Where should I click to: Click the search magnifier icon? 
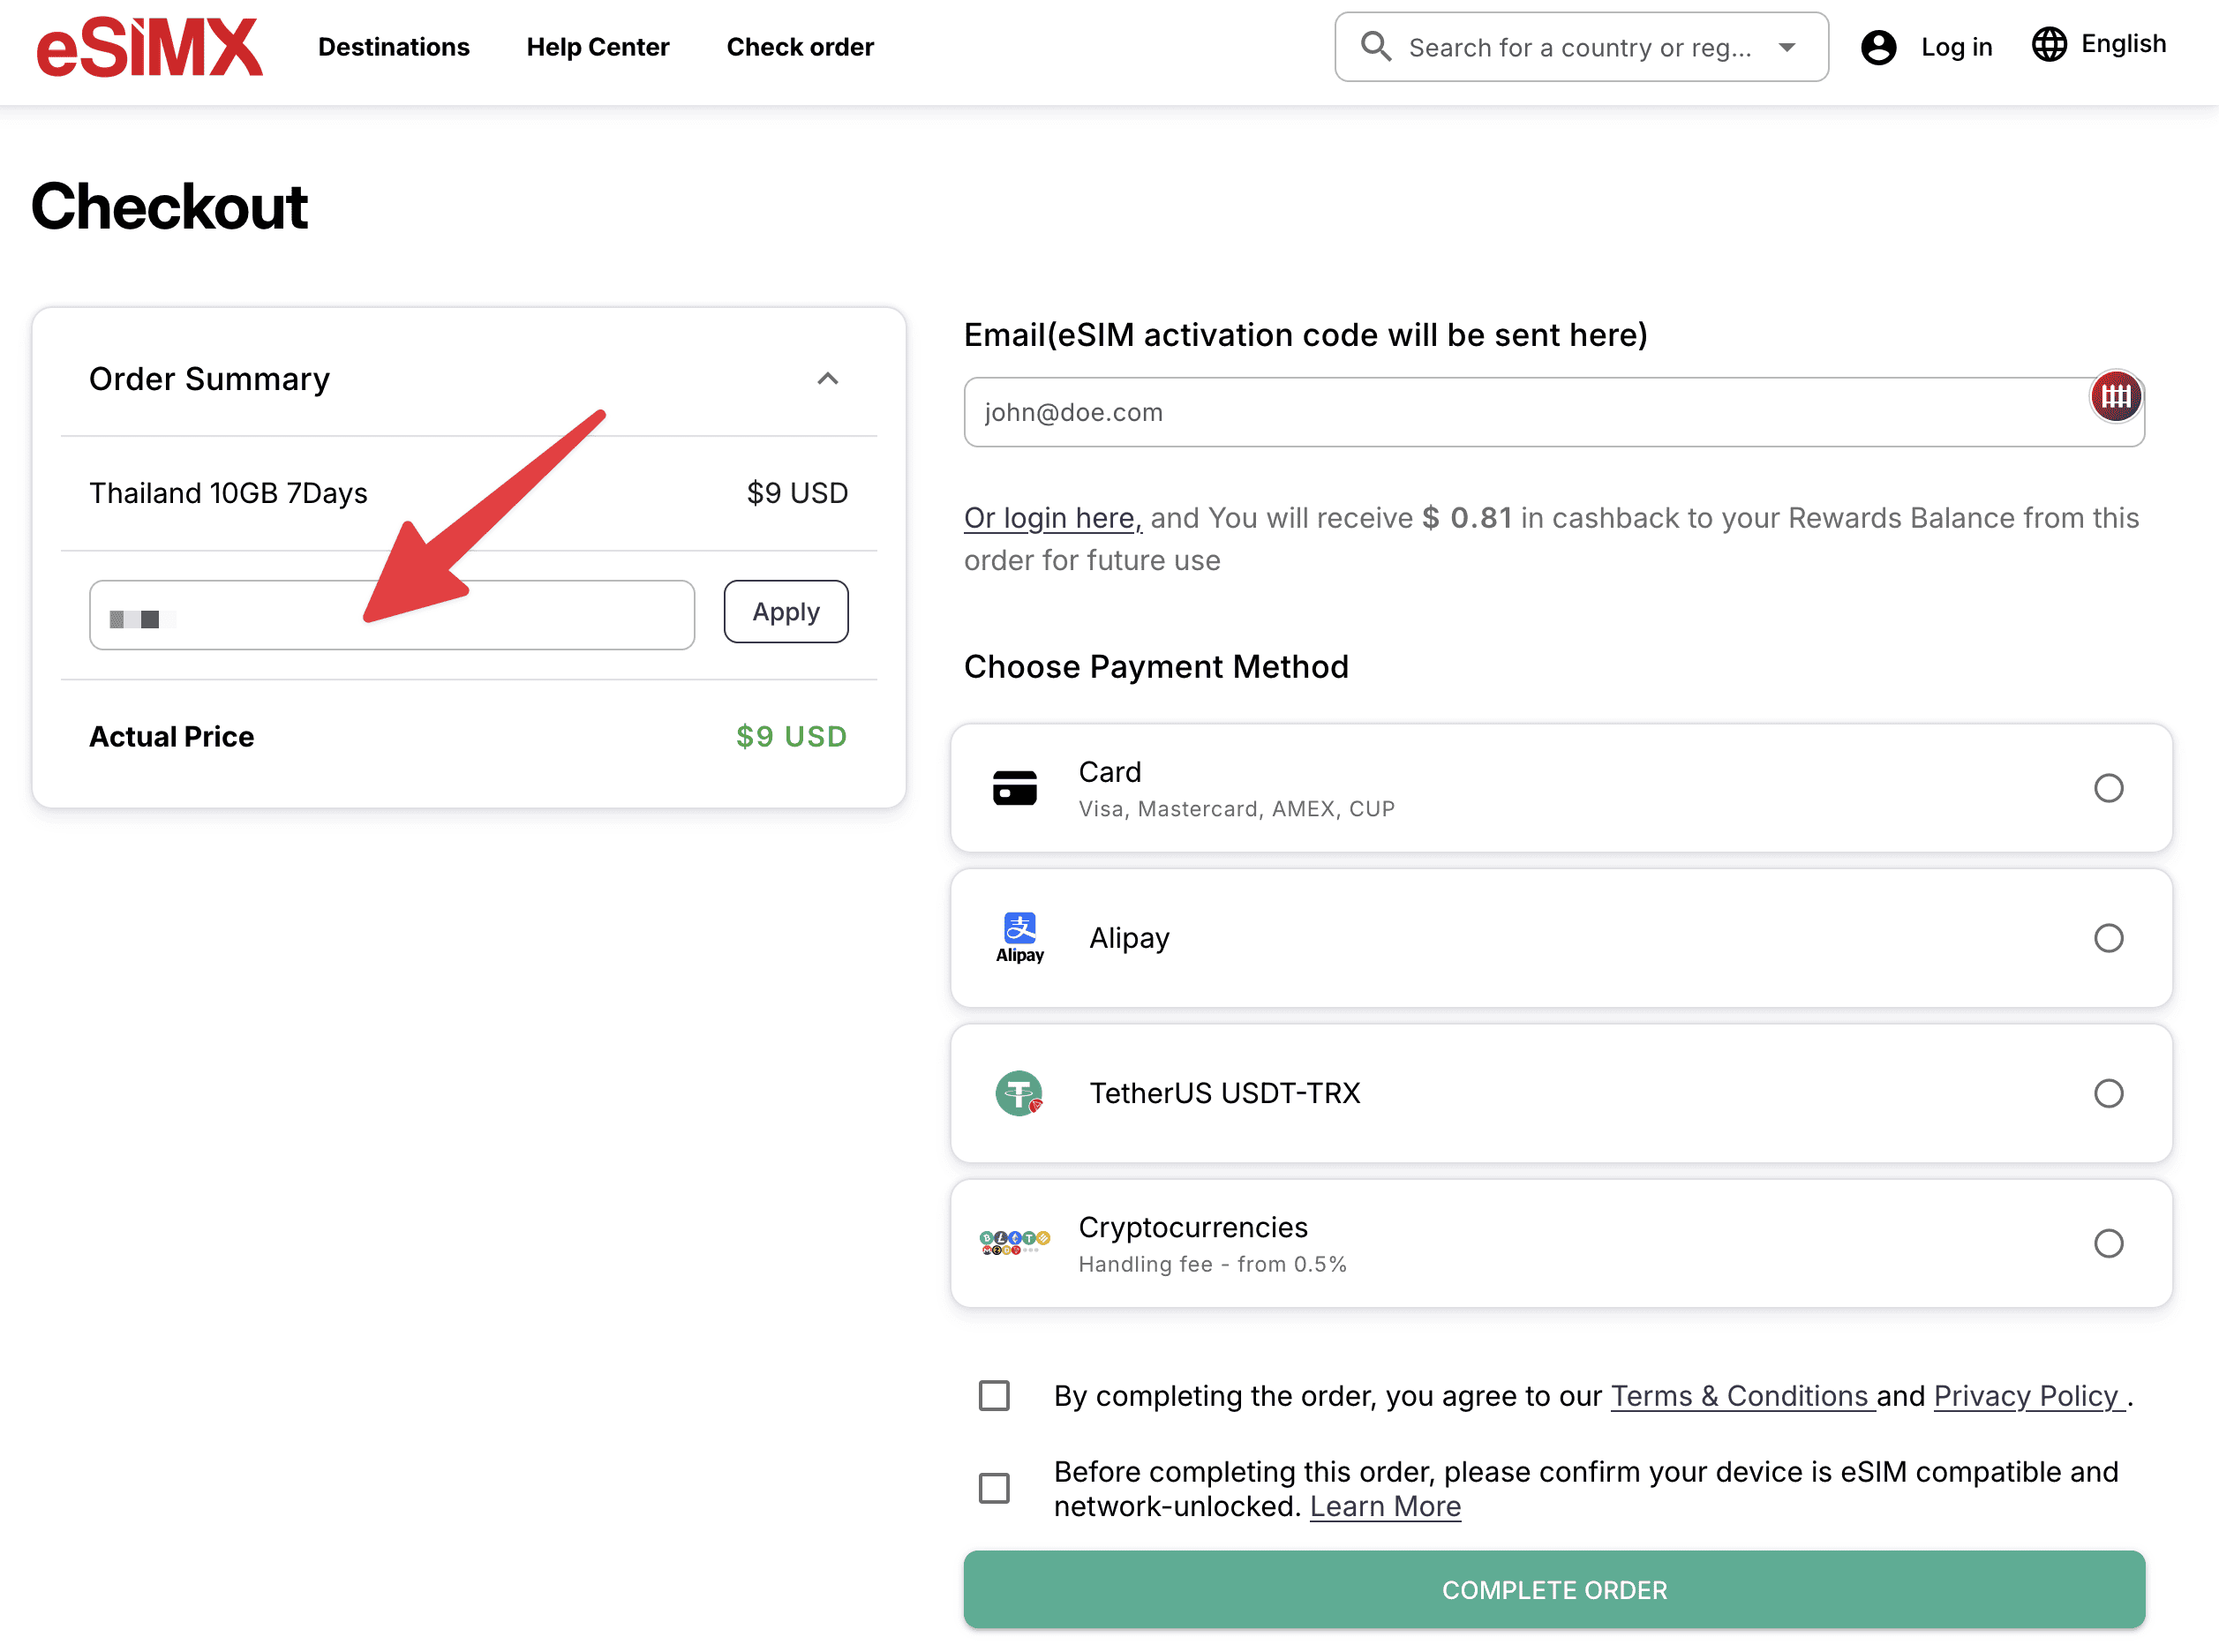[1376, 46]
